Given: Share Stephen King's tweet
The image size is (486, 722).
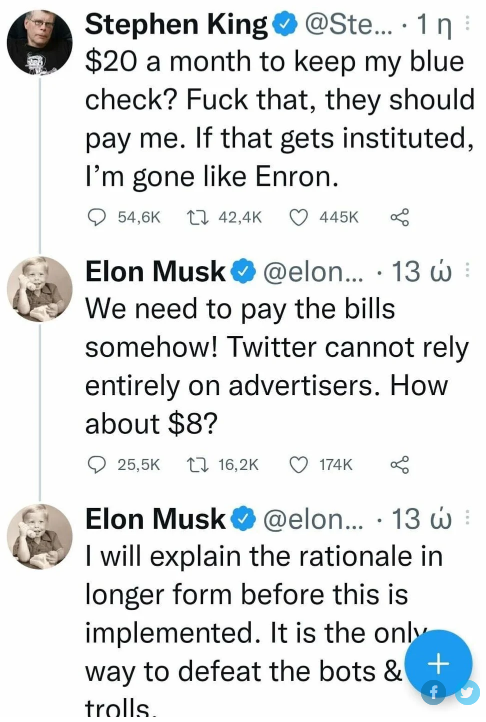Looking at the screenshot, I should (399, 217).
